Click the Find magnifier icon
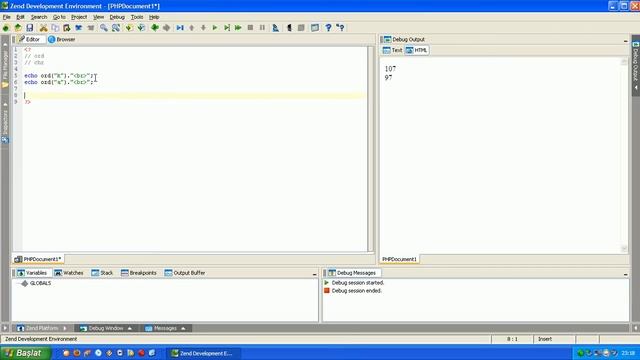Viewport: 640px width, 360px height. (x=104, y=28)
